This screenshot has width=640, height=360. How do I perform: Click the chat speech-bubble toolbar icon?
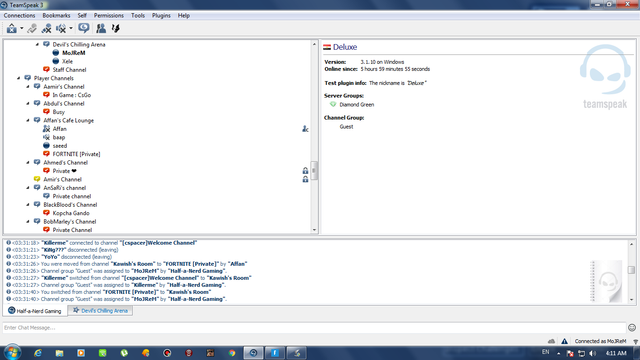pyautogui.click(x=84, y=28)
